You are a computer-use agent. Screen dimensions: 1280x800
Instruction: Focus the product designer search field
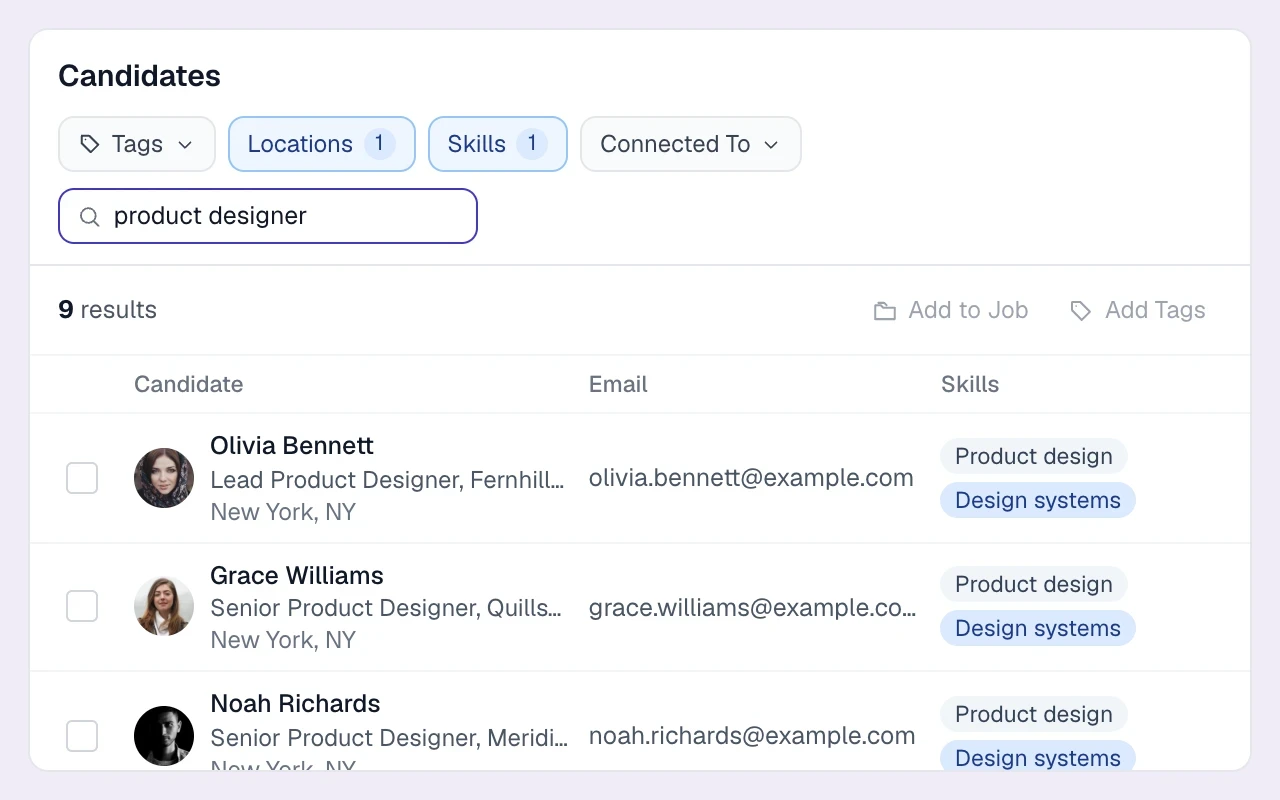(268, 216)
